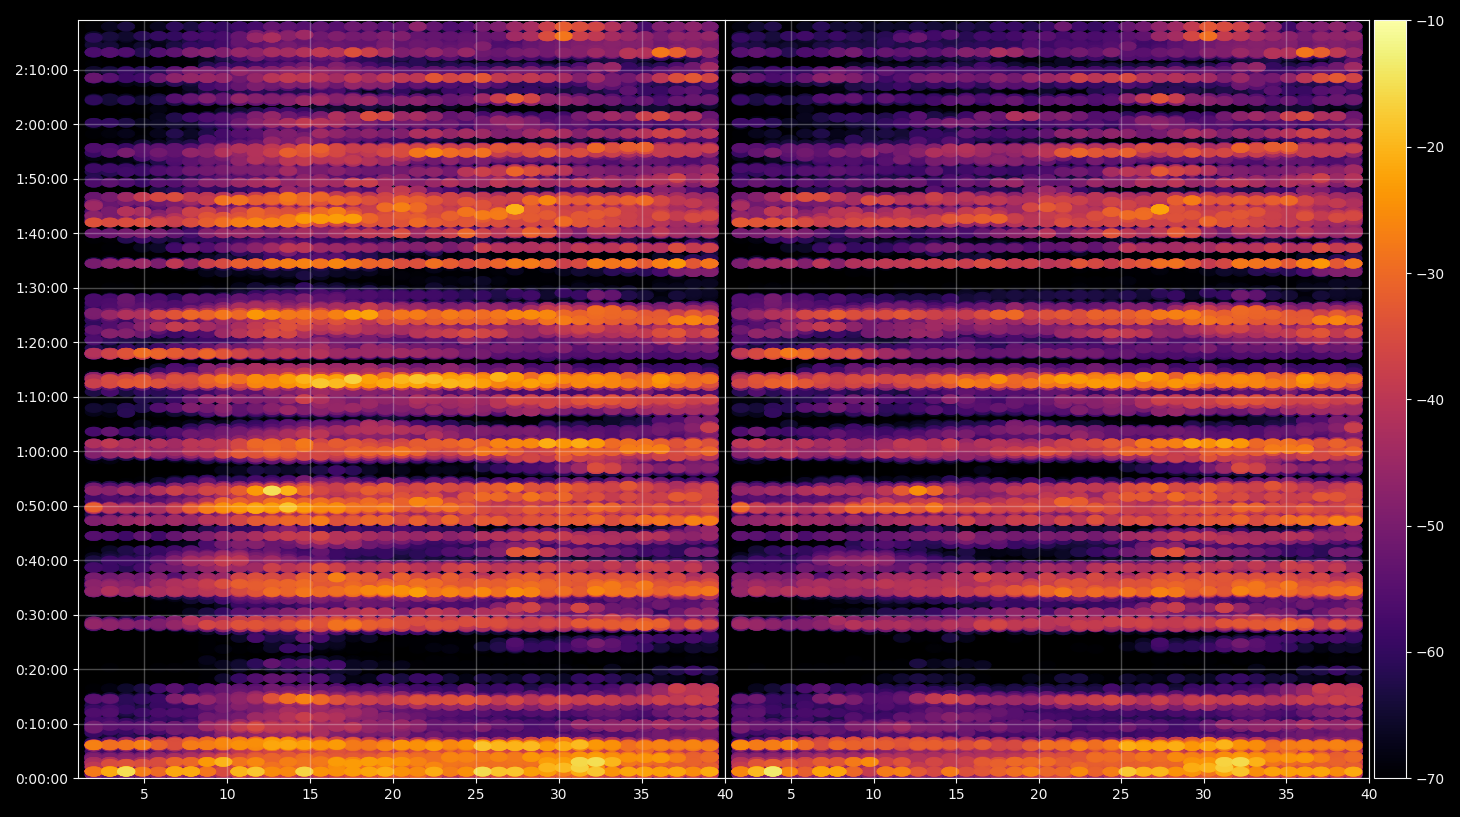This screenshot has height=817, width=1460.
Task: Click the −70 colorbar tick label
Action: (x=1430, y=778)
